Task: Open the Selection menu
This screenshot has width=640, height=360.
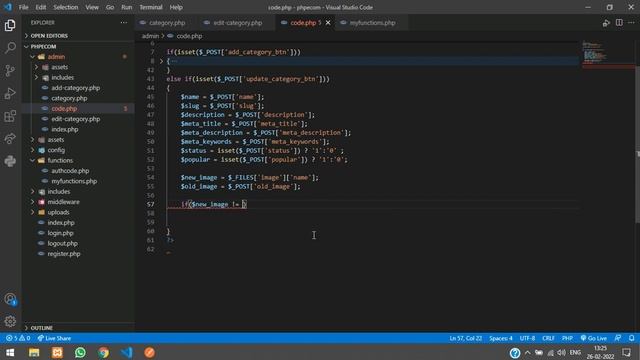Action: click(x=66, y=7)
